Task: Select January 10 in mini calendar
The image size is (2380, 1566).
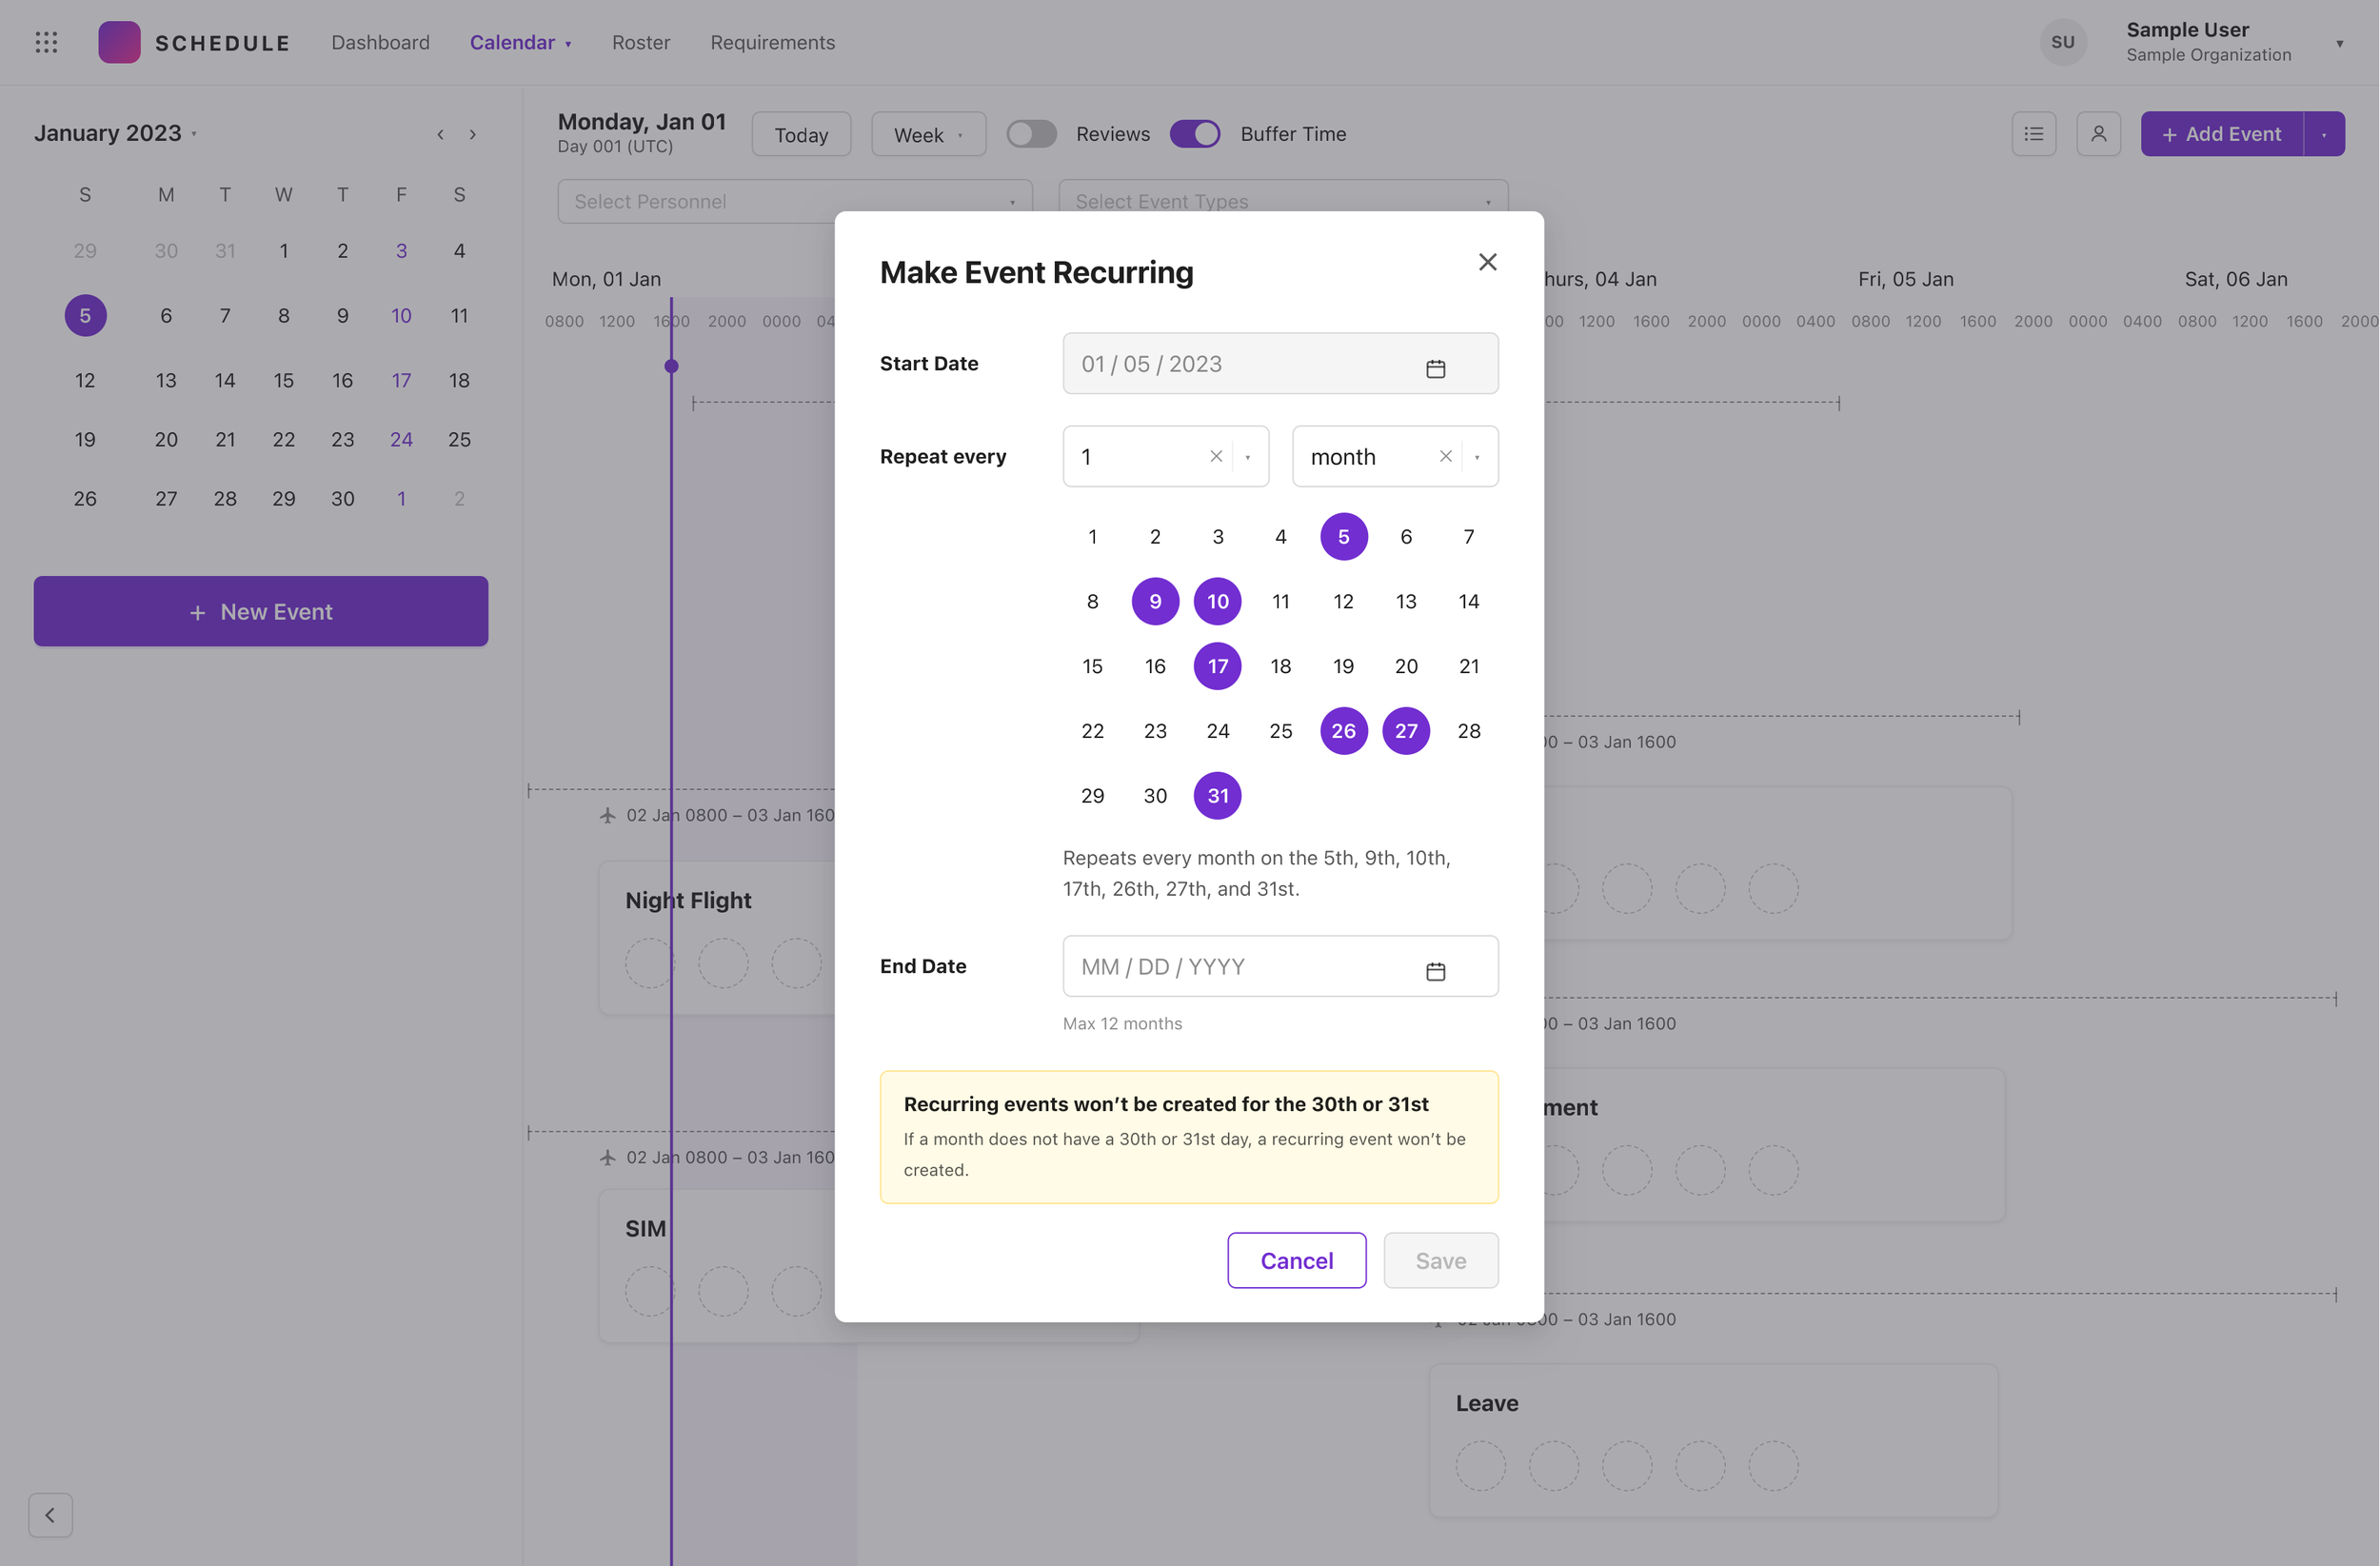Action: click(x=401, y=316)
